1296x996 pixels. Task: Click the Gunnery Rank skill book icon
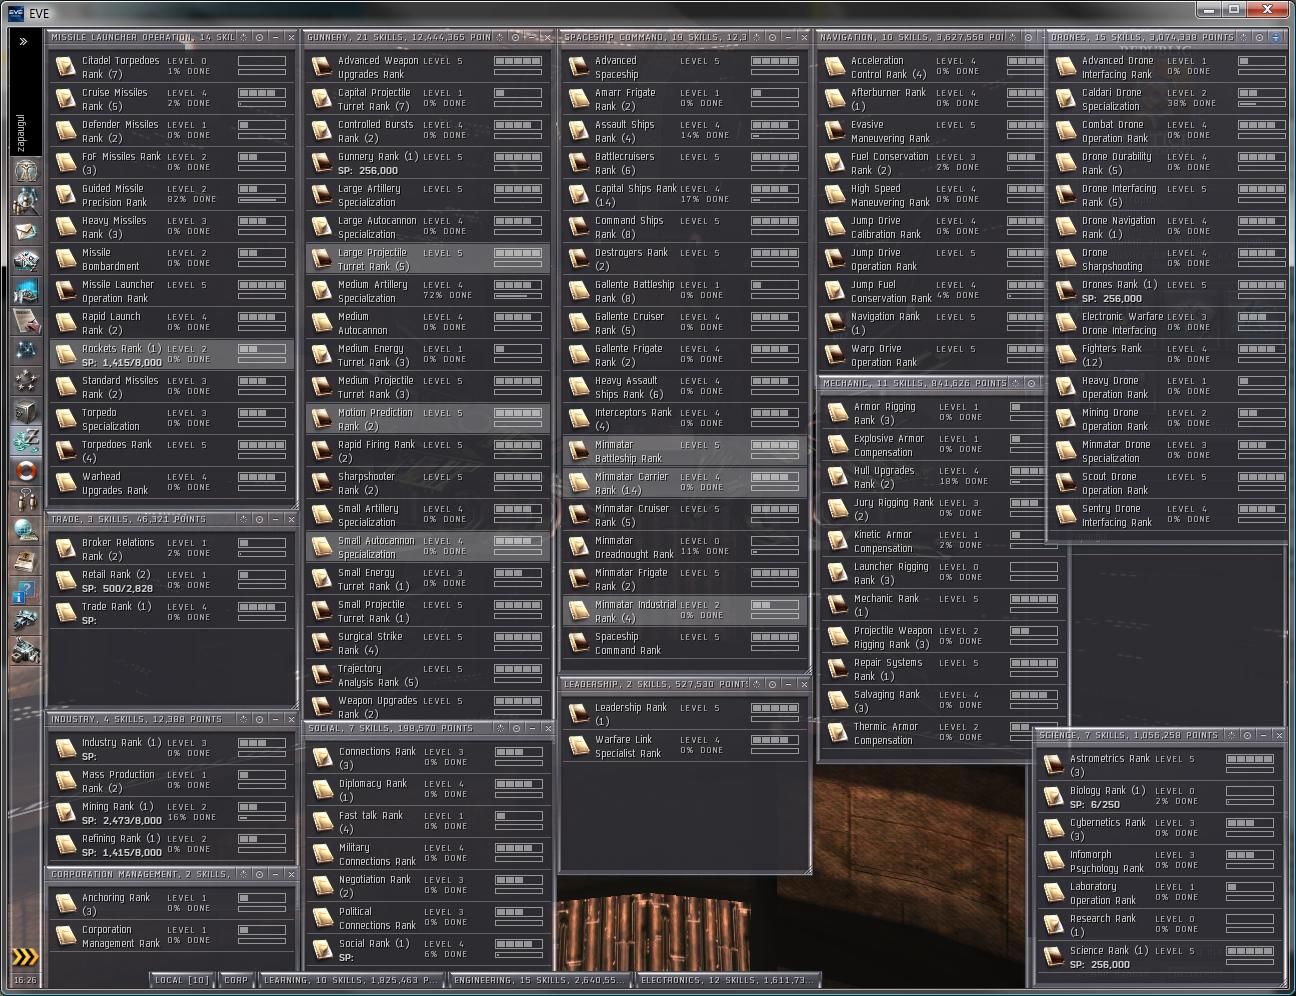click(x=321, y=163)
